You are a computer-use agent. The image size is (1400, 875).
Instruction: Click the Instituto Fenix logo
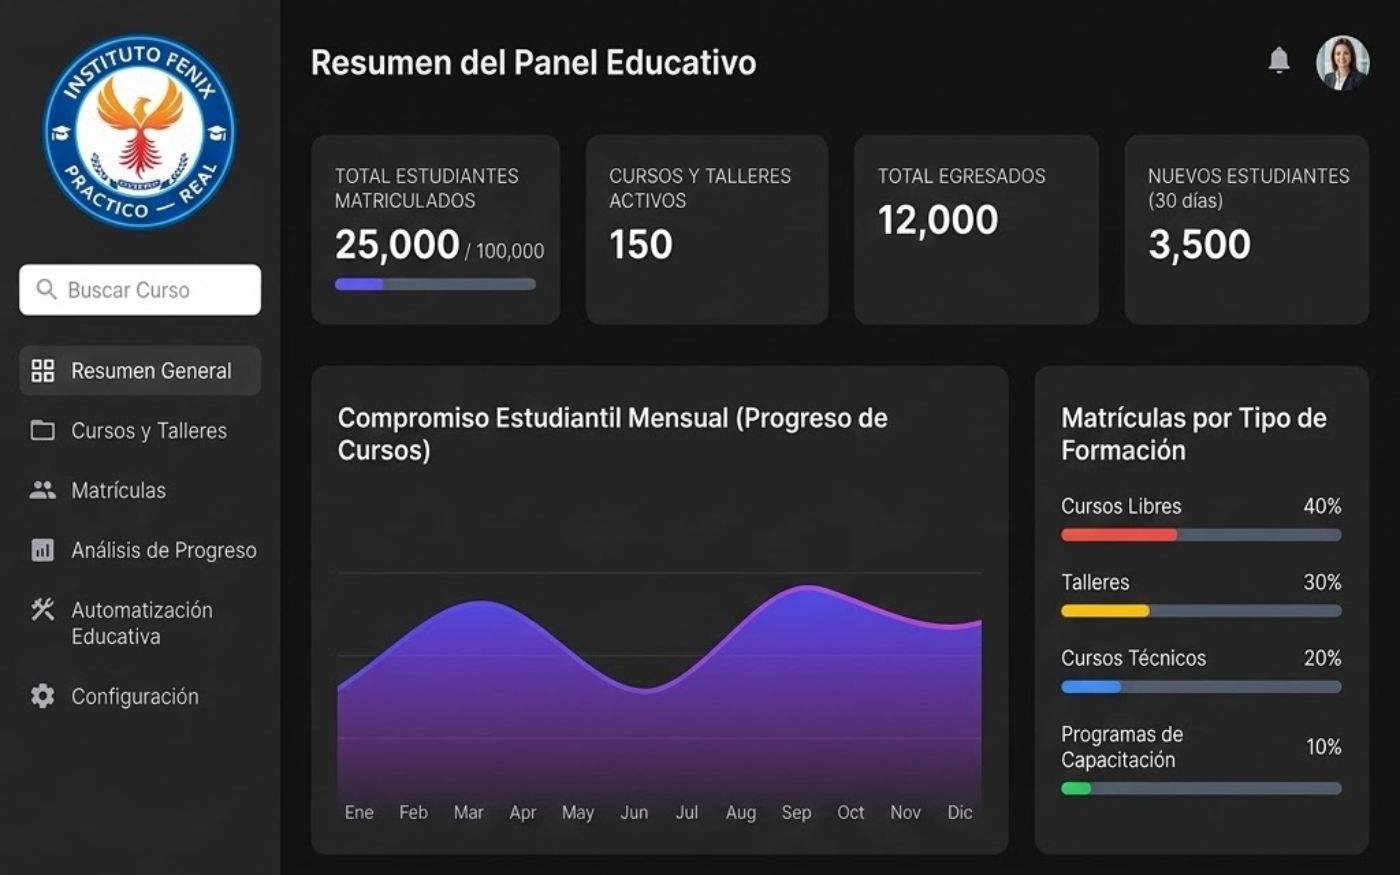click(140, 131)
